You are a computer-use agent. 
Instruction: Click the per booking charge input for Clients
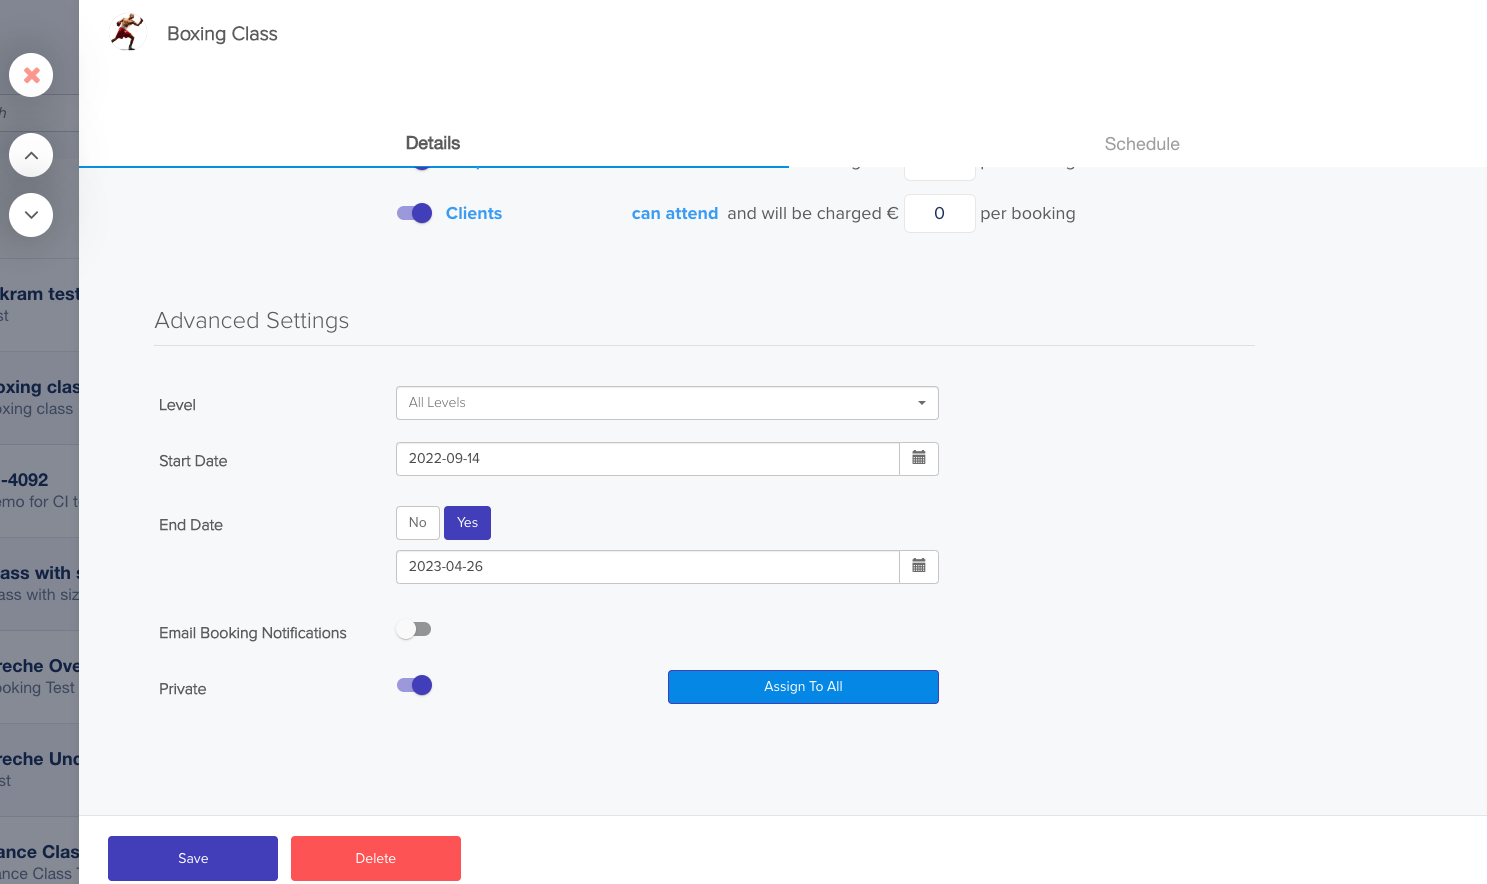[940, 213]
